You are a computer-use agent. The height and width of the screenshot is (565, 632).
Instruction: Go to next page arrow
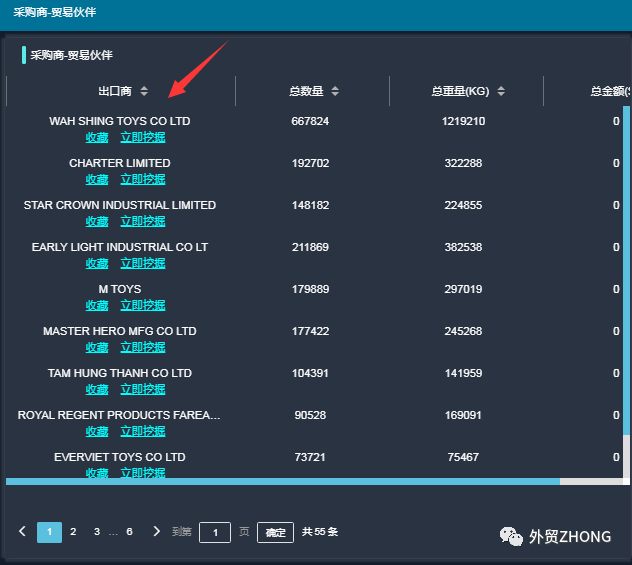(x=156, y=532)
